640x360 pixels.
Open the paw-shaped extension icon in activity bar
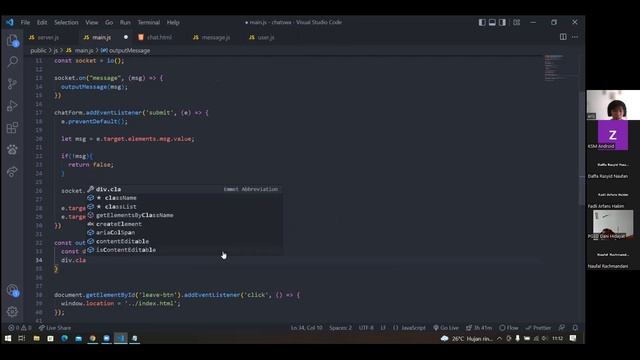point(12,150)
